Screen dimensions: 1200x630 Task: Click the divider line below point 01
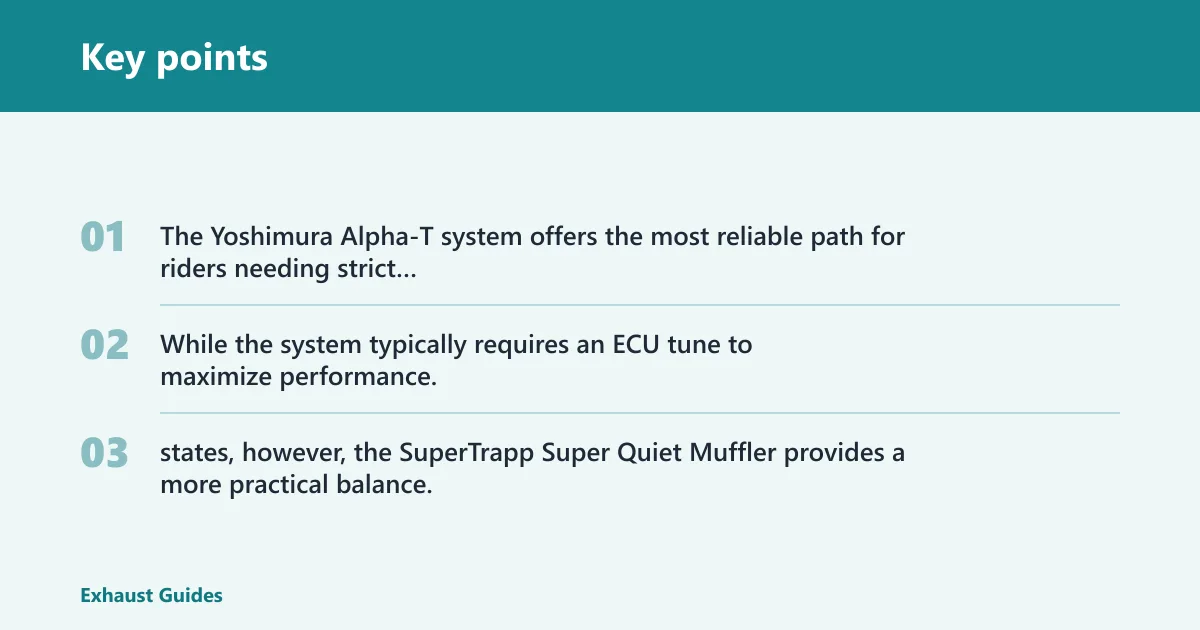coord(640,305)
